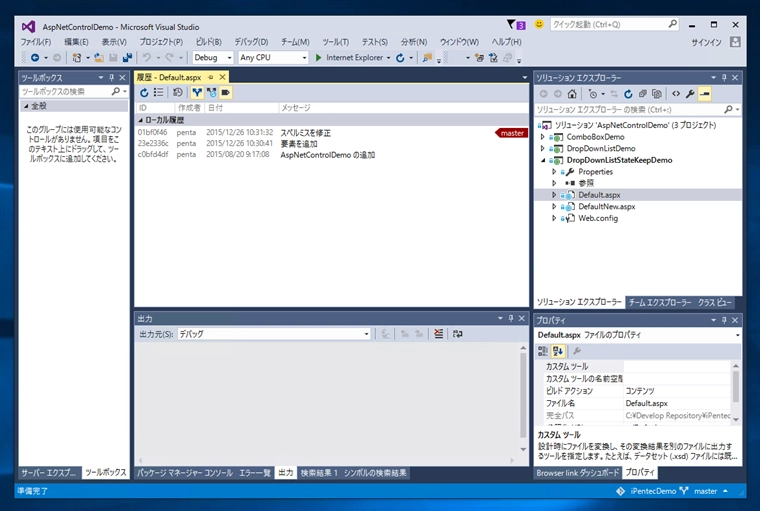Toggle Preview Selected Items in Solution Explorer
The image size is (760, 511).
pyautogui.click(x=705, y=94)
